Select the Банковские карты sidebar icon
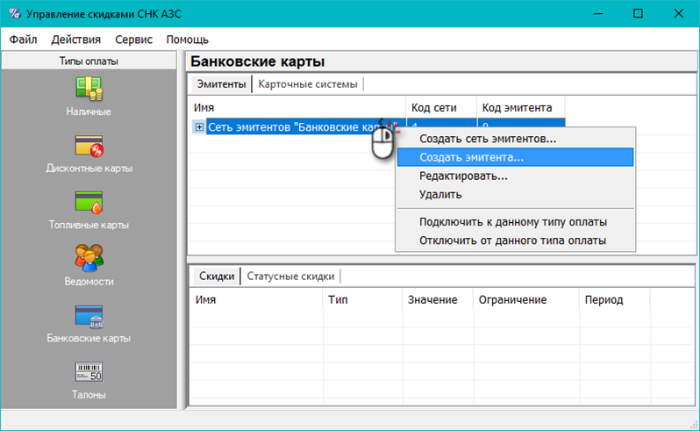The width and height of the screenshot is (700, 431). pos(89,317)
